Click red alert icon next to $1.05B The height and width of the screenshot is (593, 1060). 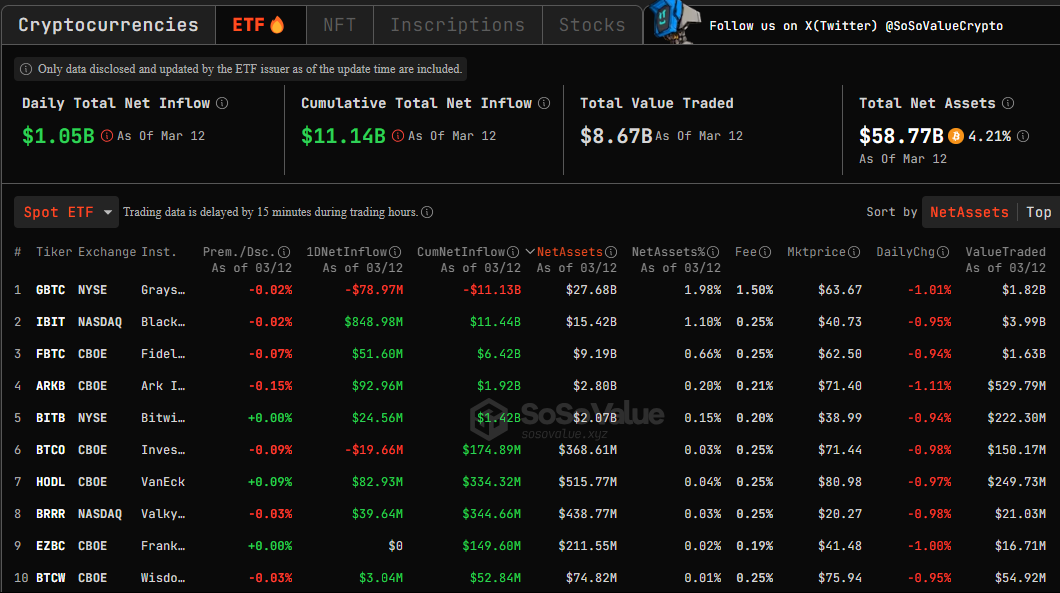[107, 136]
